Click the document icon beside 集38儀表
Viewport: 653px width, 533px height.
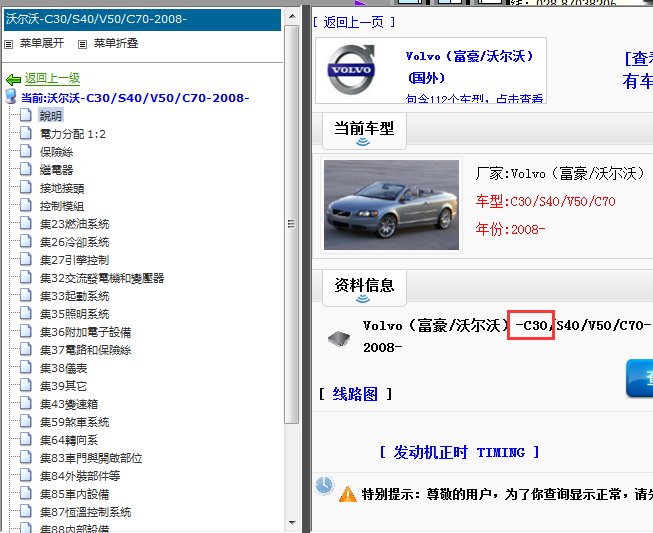(x=26, y=367)
